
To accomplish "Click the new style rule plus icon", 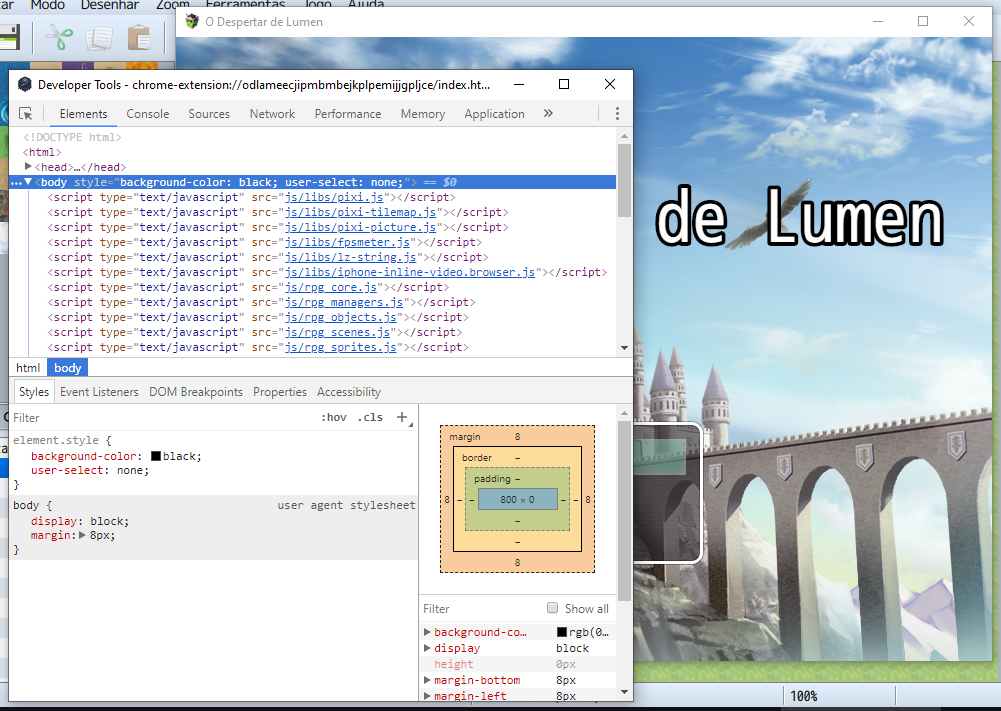I will 402,417.
